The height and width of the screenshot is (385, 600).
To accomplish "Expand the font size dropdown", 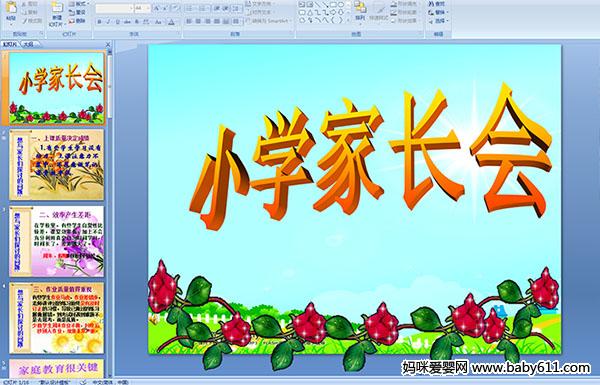I will [x=143, y=8].
